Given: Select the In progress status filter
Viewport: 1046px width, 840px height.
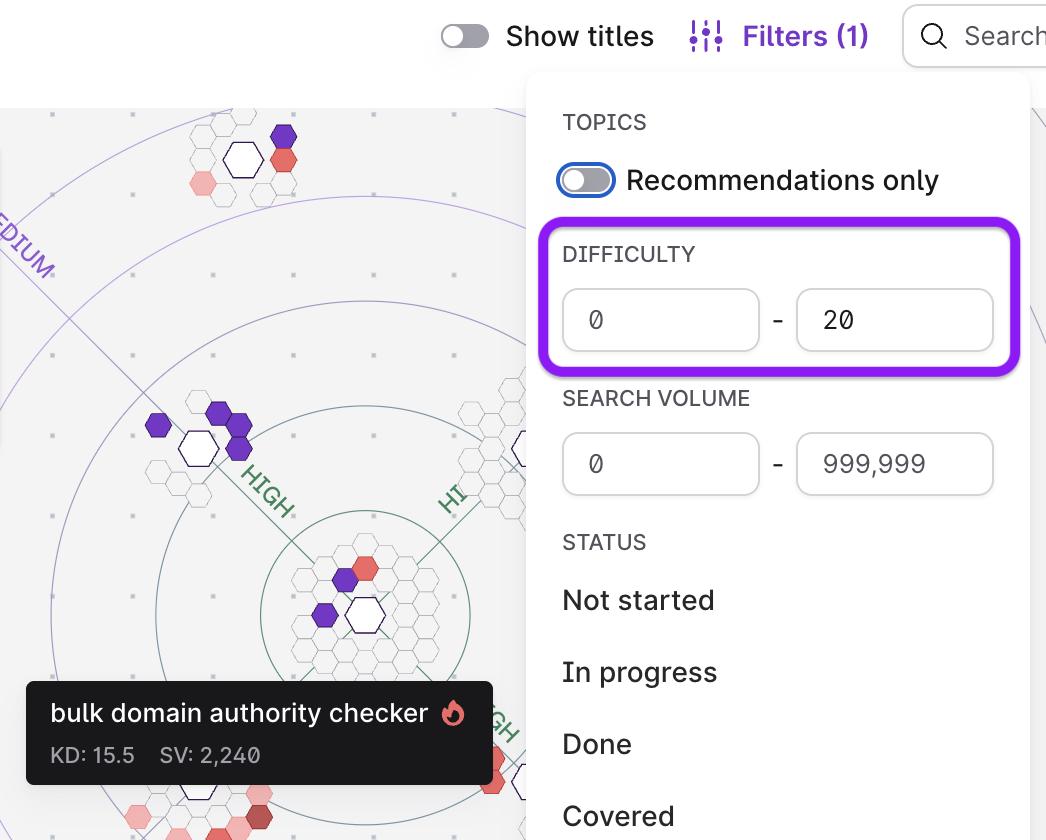Looking at the screenshot, I should (x=639, y=672).
